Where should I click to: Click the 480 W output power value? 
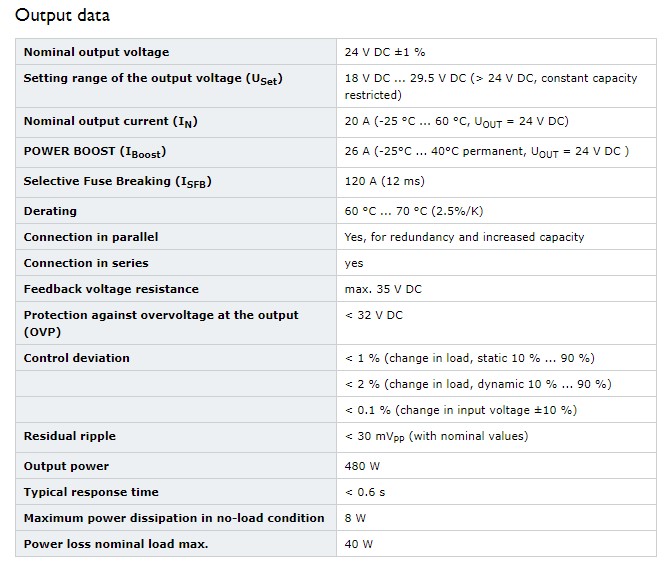point(362,466)
